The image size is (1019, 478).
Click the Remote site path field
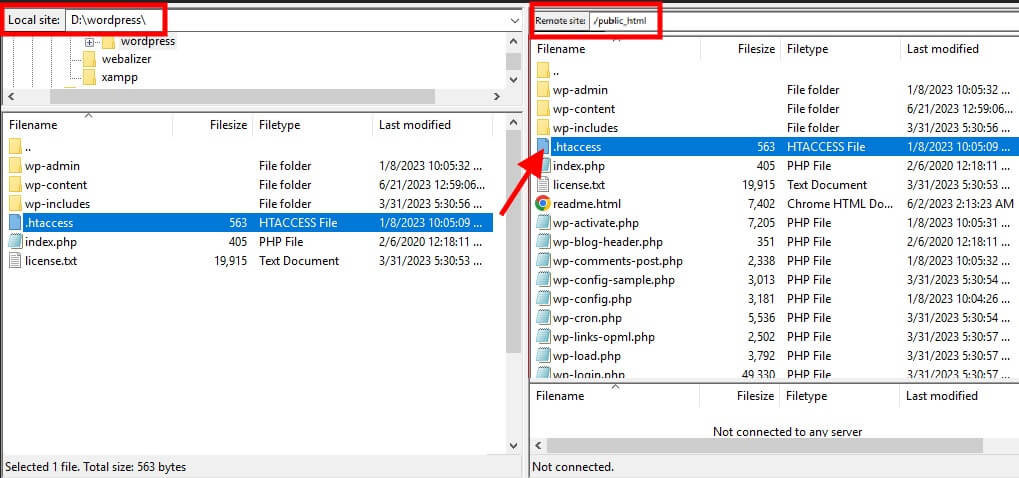pyautogui.click(x=804, y=21)
